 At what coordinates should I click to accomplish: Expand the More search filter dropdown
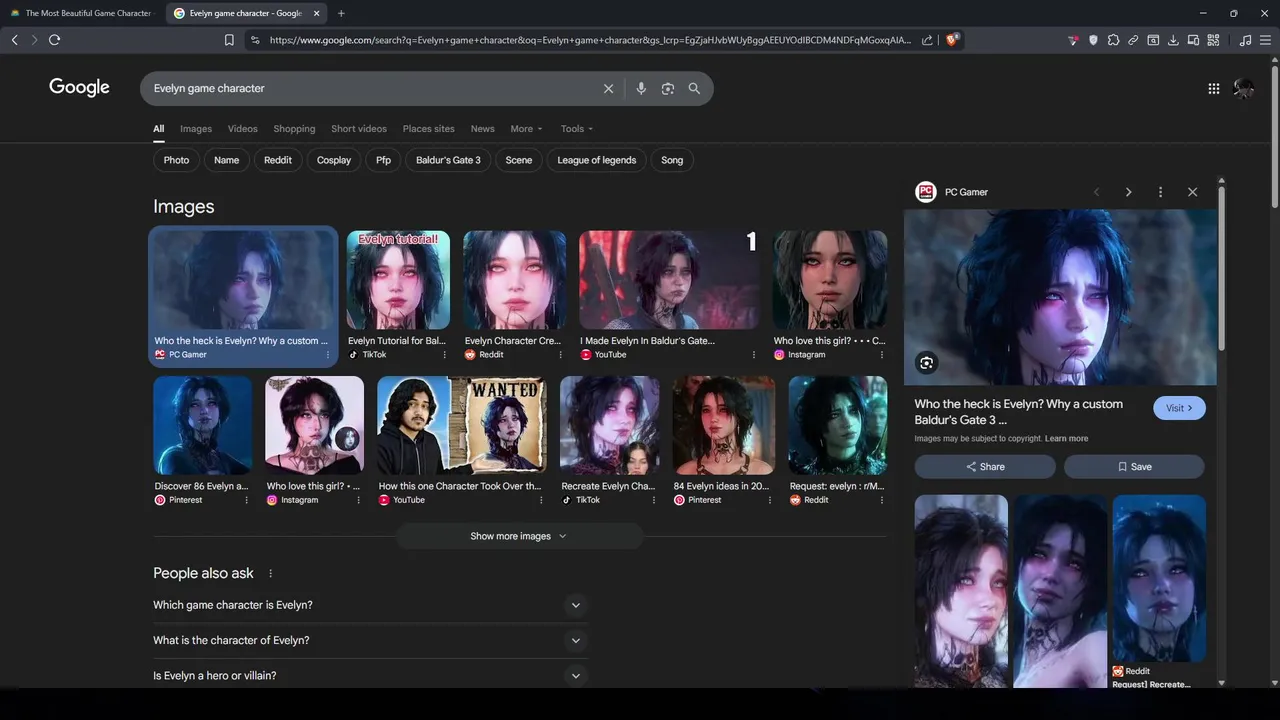(526, 129)
